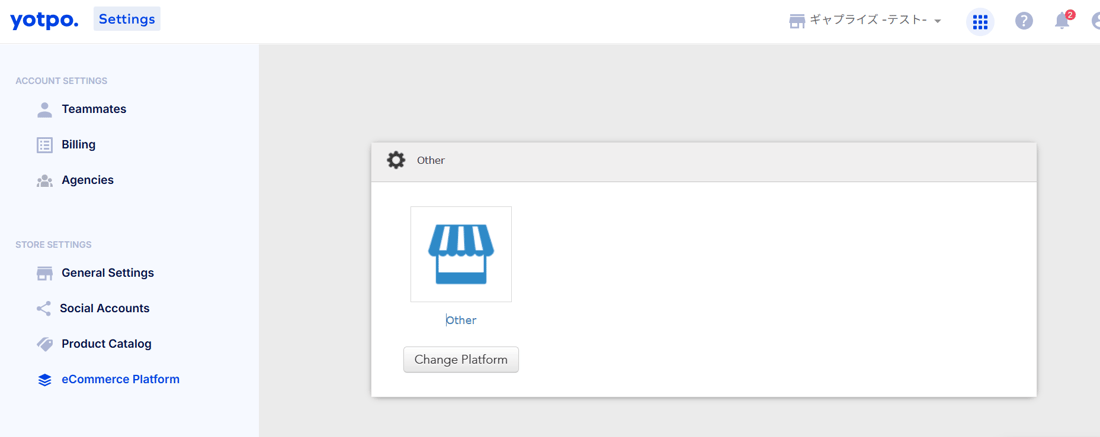Screen dimensions: 1100x437
Task: Open the notifications bell icon
Action: 1062,21
